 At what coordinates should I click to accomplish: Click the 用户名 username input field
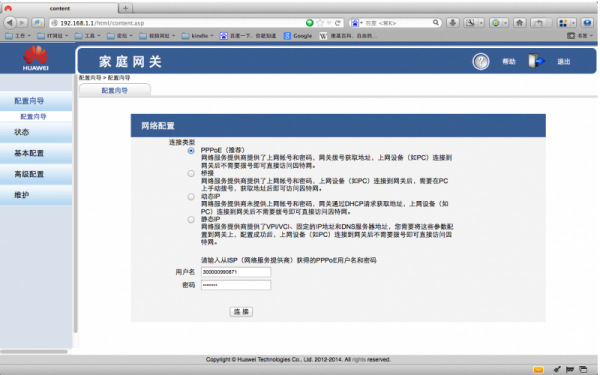236,272
